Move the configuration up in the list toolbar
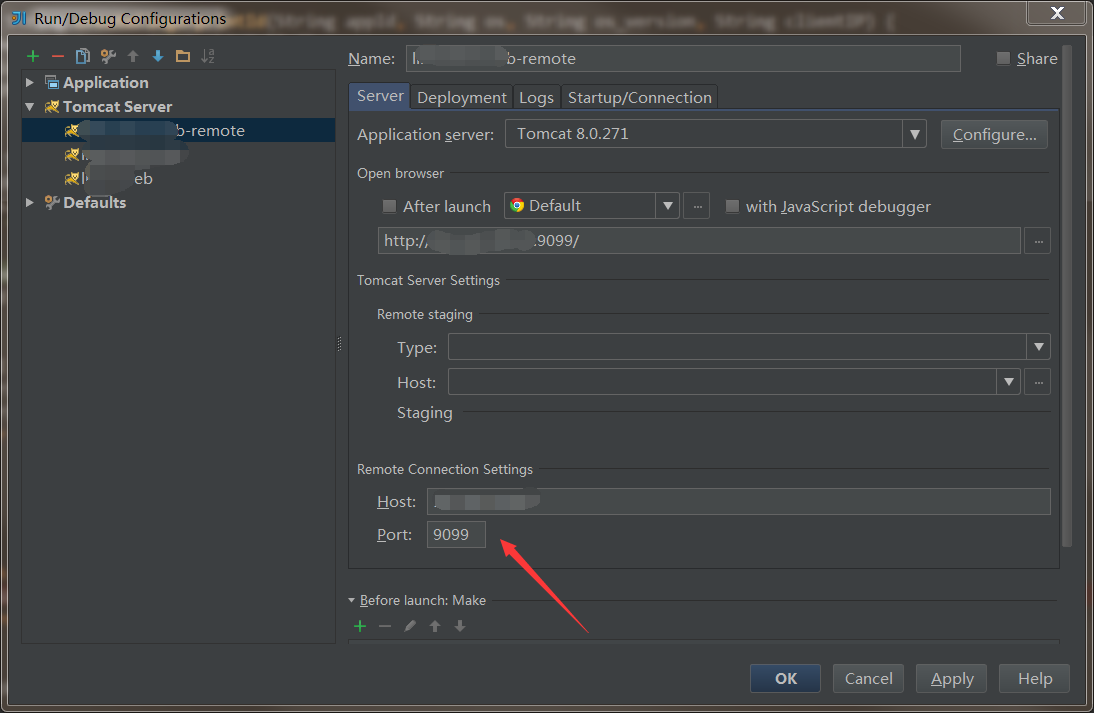The image size is (1094, 713). [133, 57]
